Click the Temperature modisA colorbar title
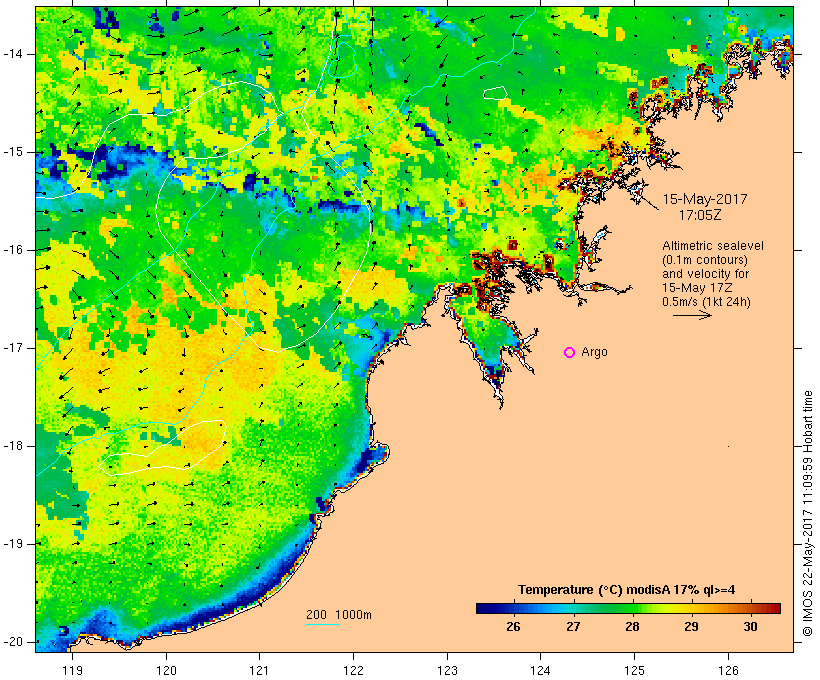820x680 pixels. pos(627,590)
